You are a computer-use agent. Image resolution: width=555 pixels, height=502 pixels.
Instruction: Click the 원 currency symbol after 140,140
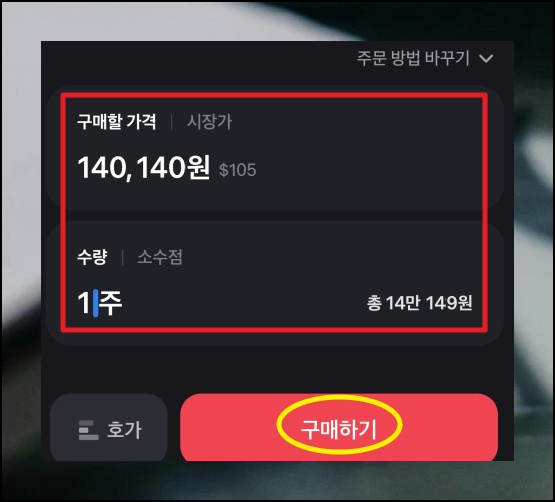point(199,167)
